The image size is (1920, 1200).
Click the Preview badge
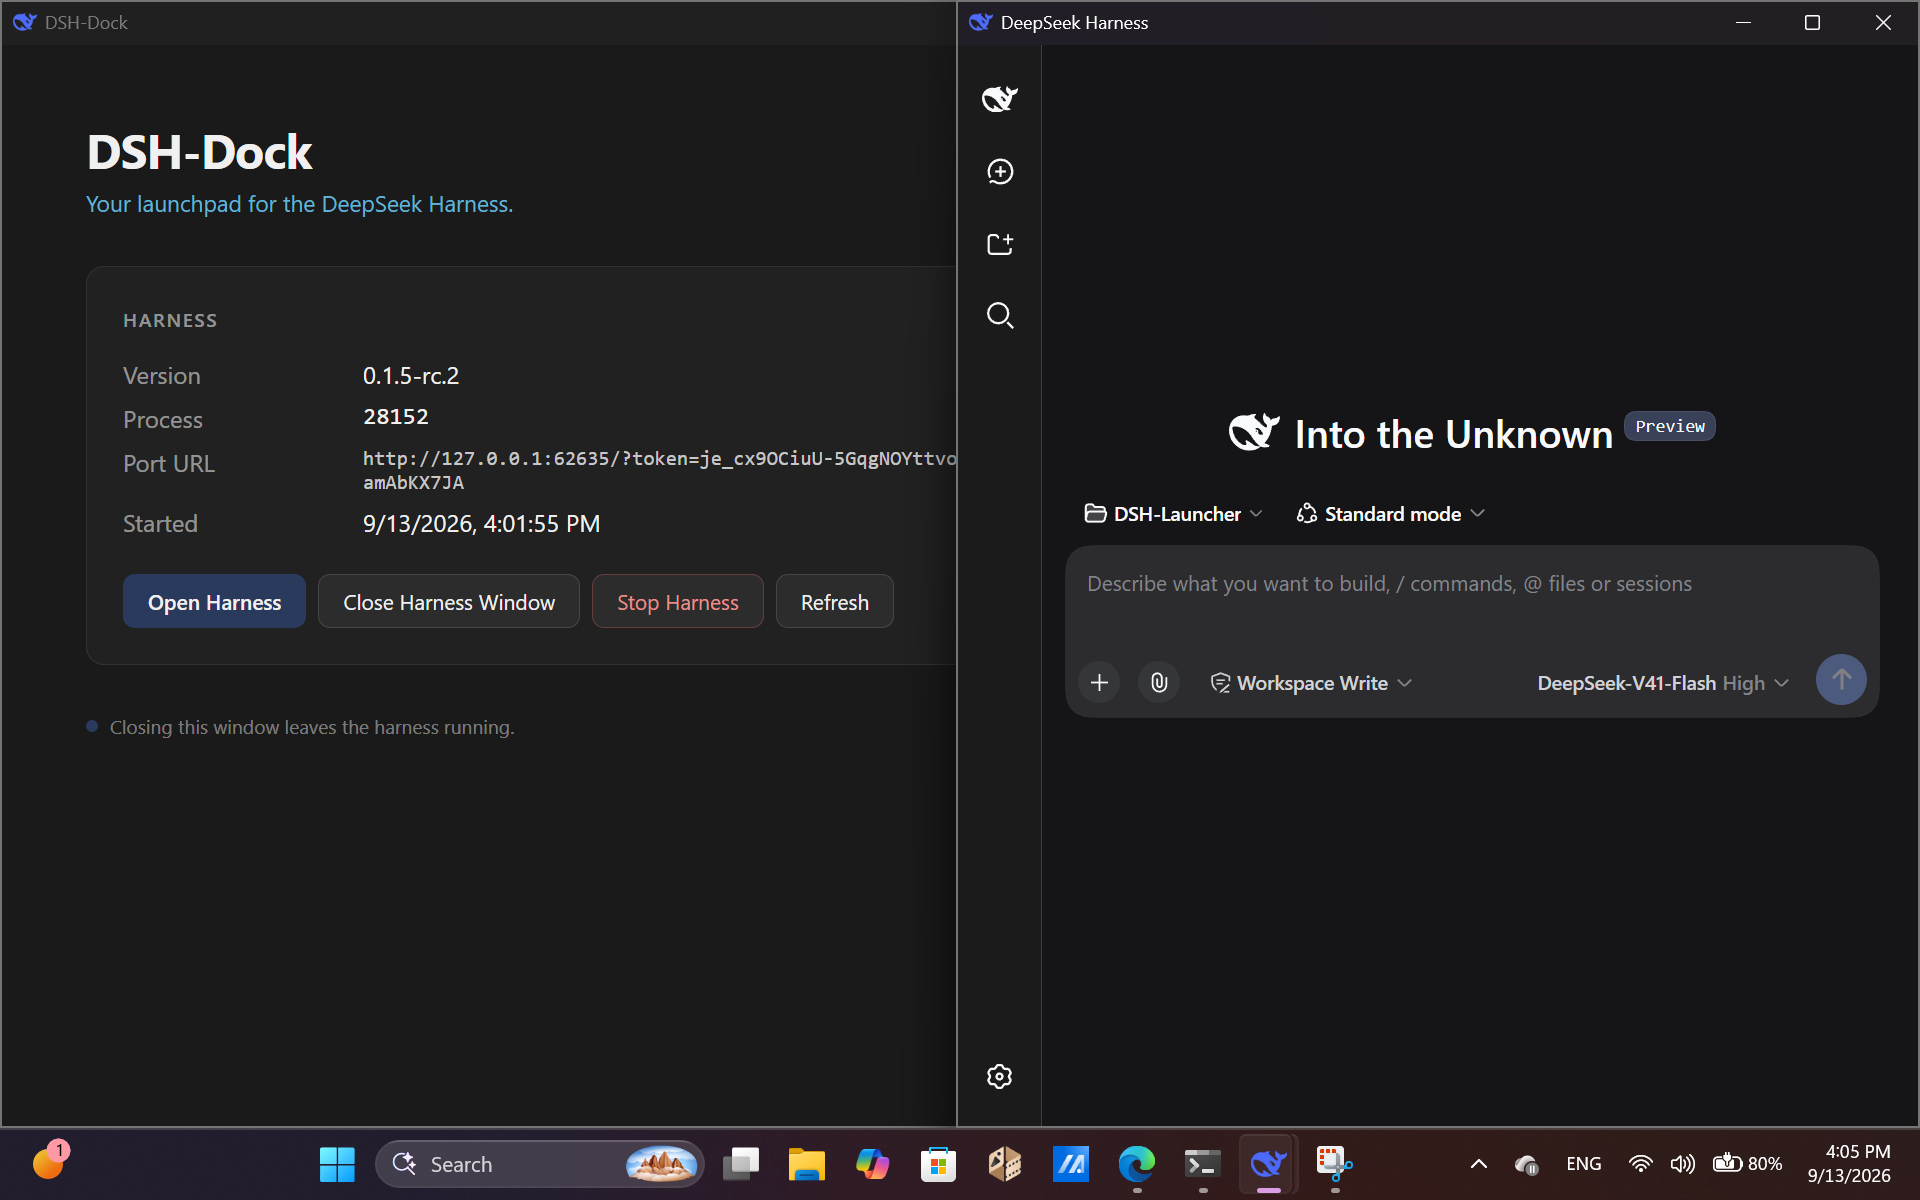click(x=1669, y=426)
